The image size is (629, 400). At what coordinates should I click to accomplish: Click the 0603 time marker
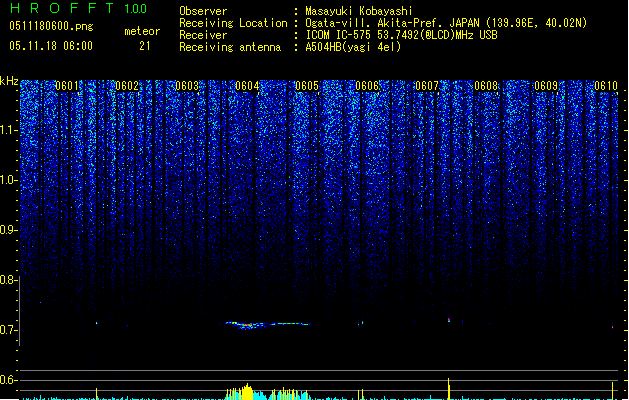[x=187, y=86]
